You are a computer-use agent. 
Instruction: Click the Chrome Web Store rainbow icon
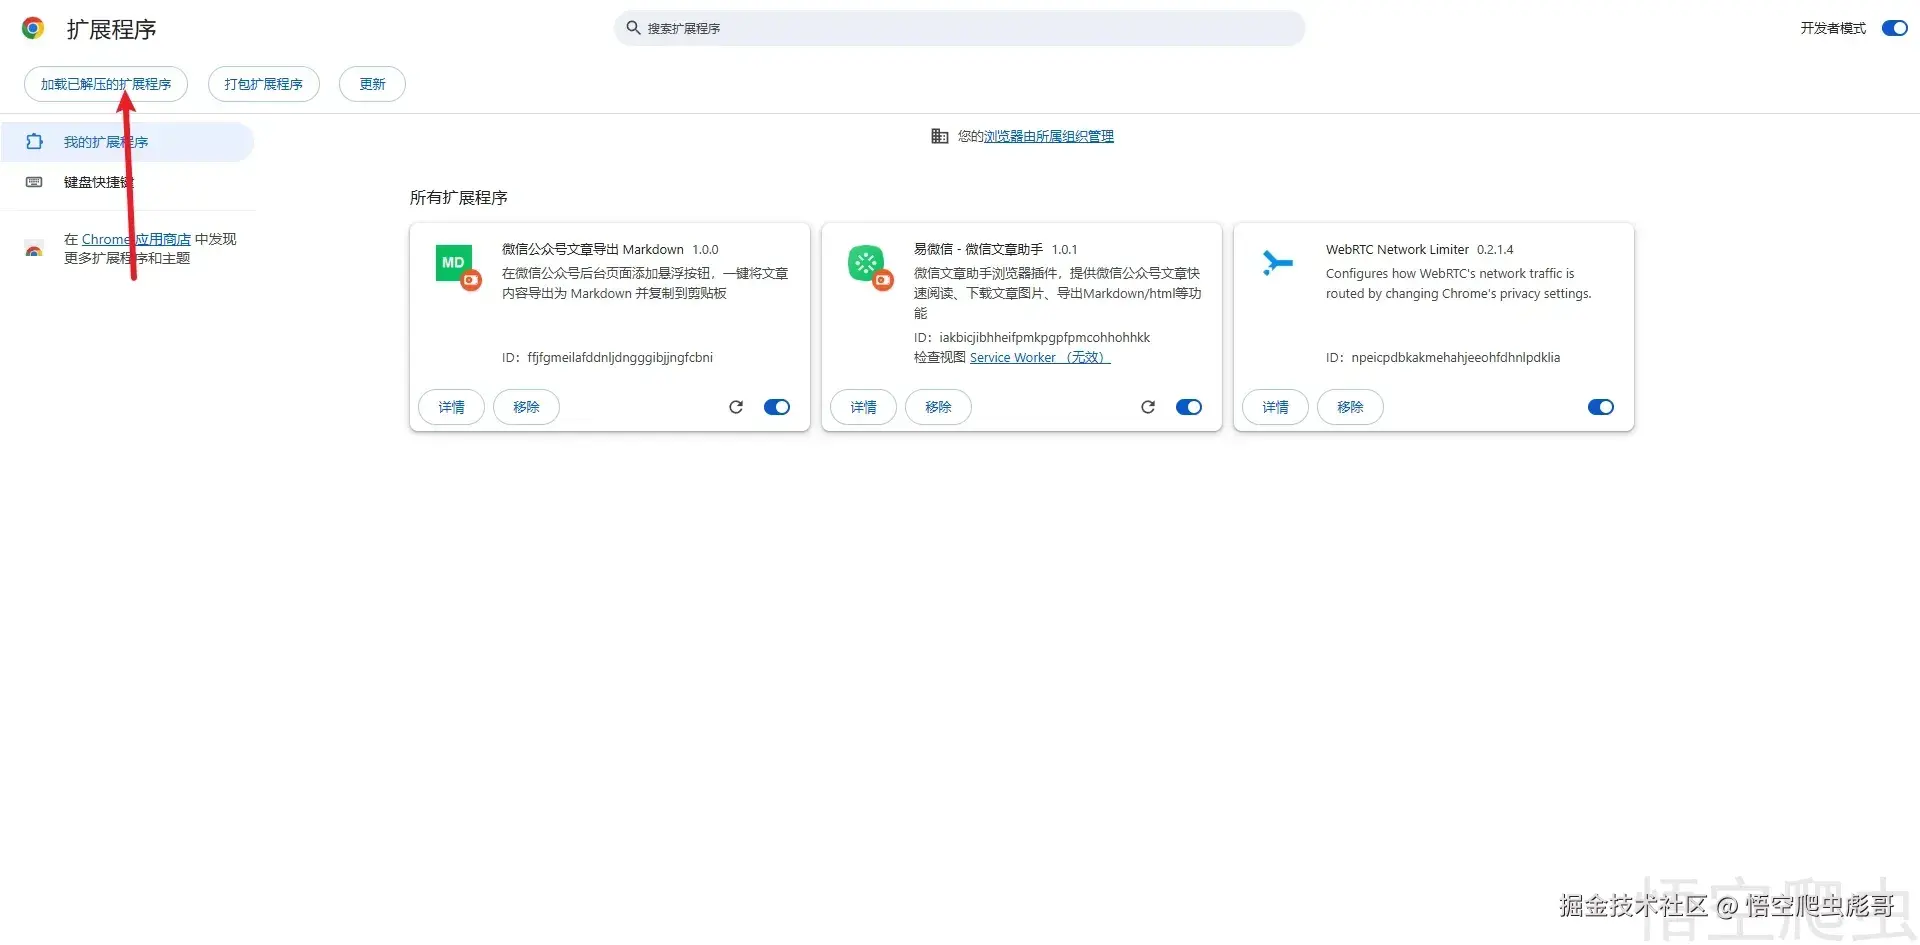point(34,249)
